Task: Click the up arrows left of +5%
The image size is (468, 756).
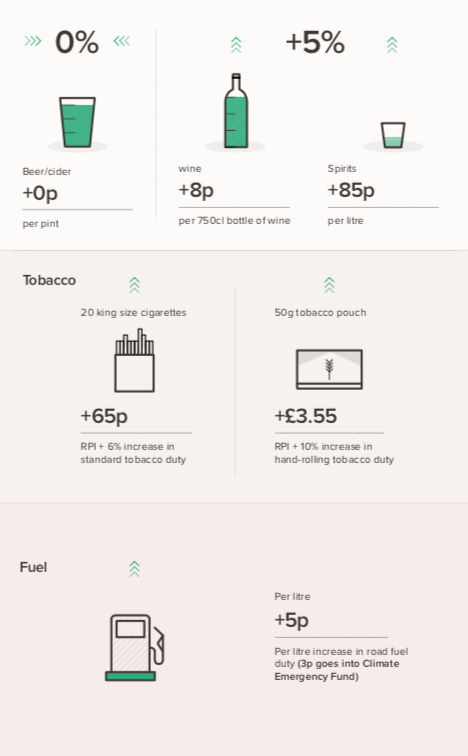Action: coord(236,45)
